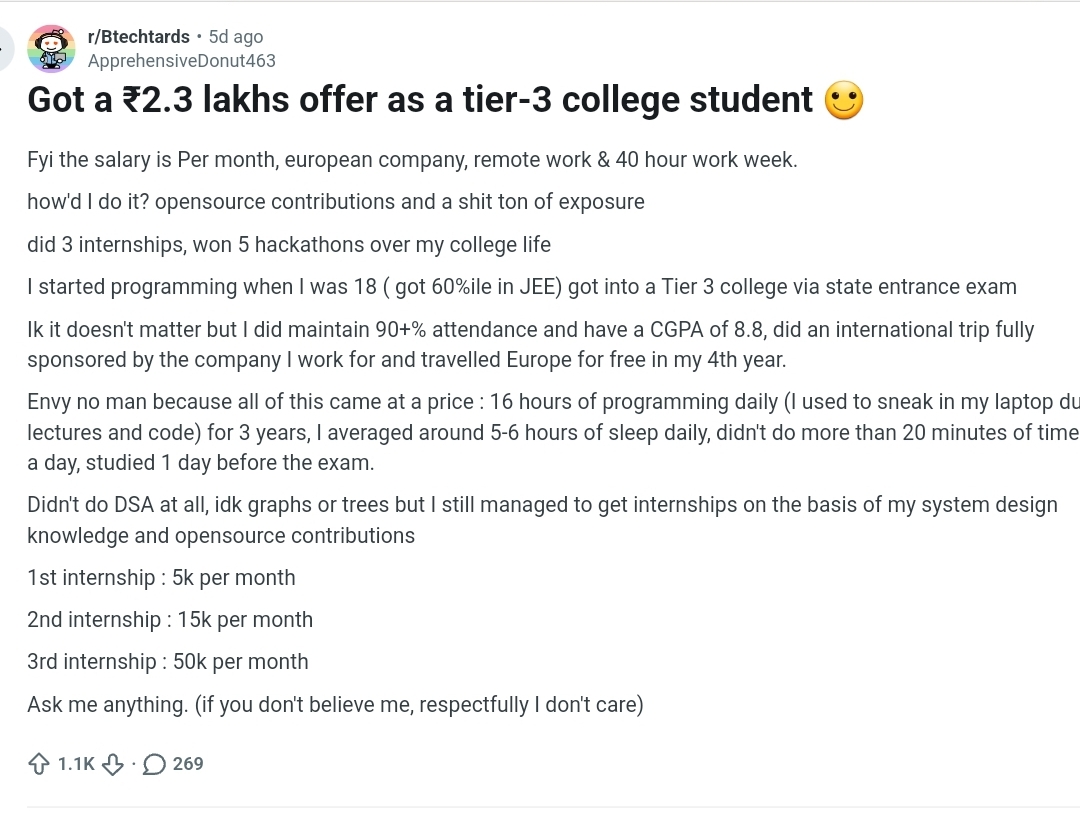Click the "did 3 internships, won 5 hackathons" line
This screenshot has height=830, width=1080.
(289, 245)
